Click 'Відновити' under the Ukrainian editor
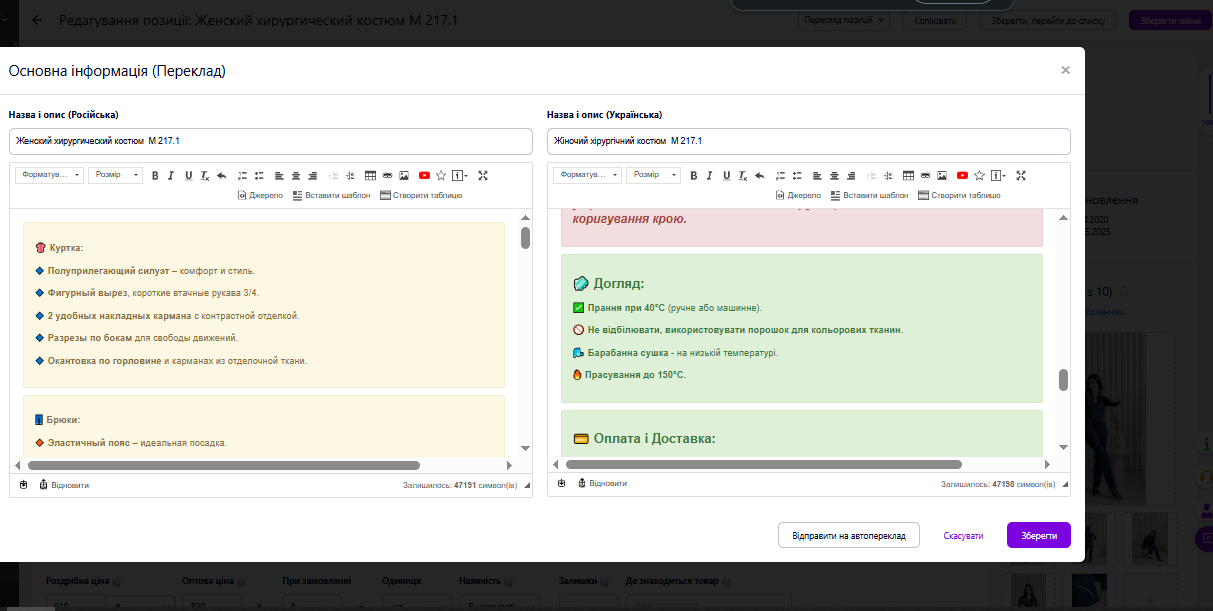This screenshot has height=611, width=1213. 602,484
